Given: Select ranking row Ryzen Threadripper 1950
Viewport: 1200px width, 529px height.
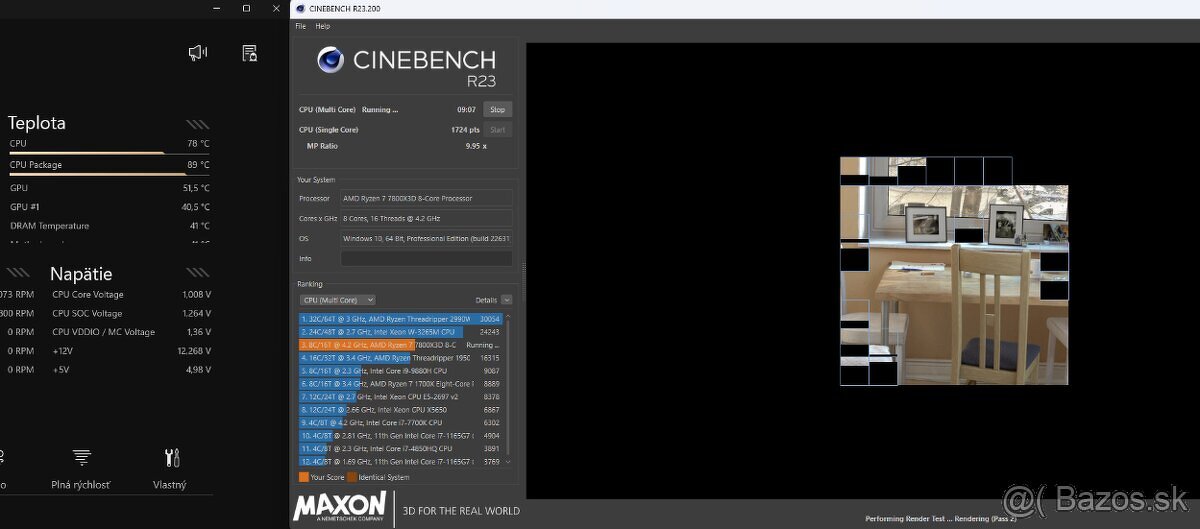Looking at the screenshot, I should 400,357.
